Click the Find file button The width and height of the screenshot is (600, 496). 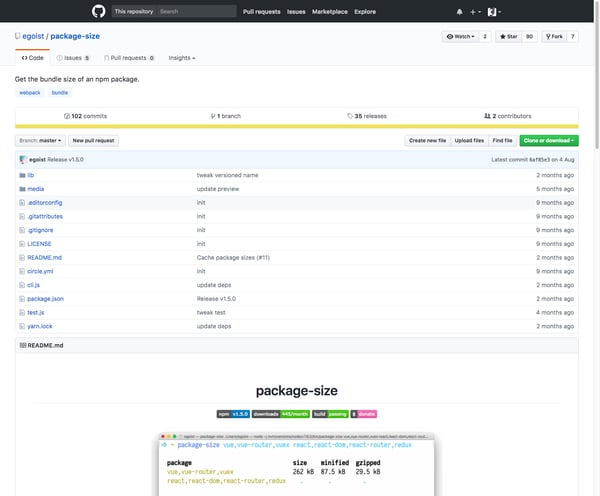click(502, 141)
